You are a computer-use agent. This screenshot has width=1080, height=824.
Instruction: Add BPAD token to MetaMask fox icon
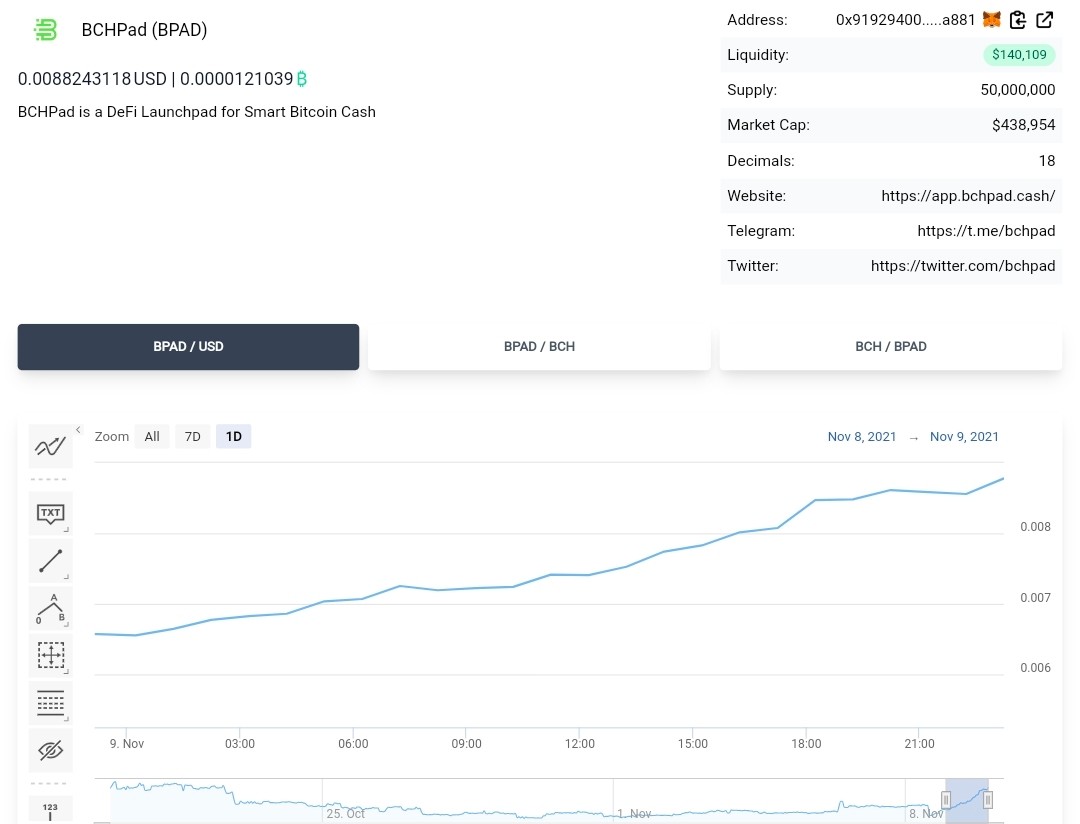[991, 20]
